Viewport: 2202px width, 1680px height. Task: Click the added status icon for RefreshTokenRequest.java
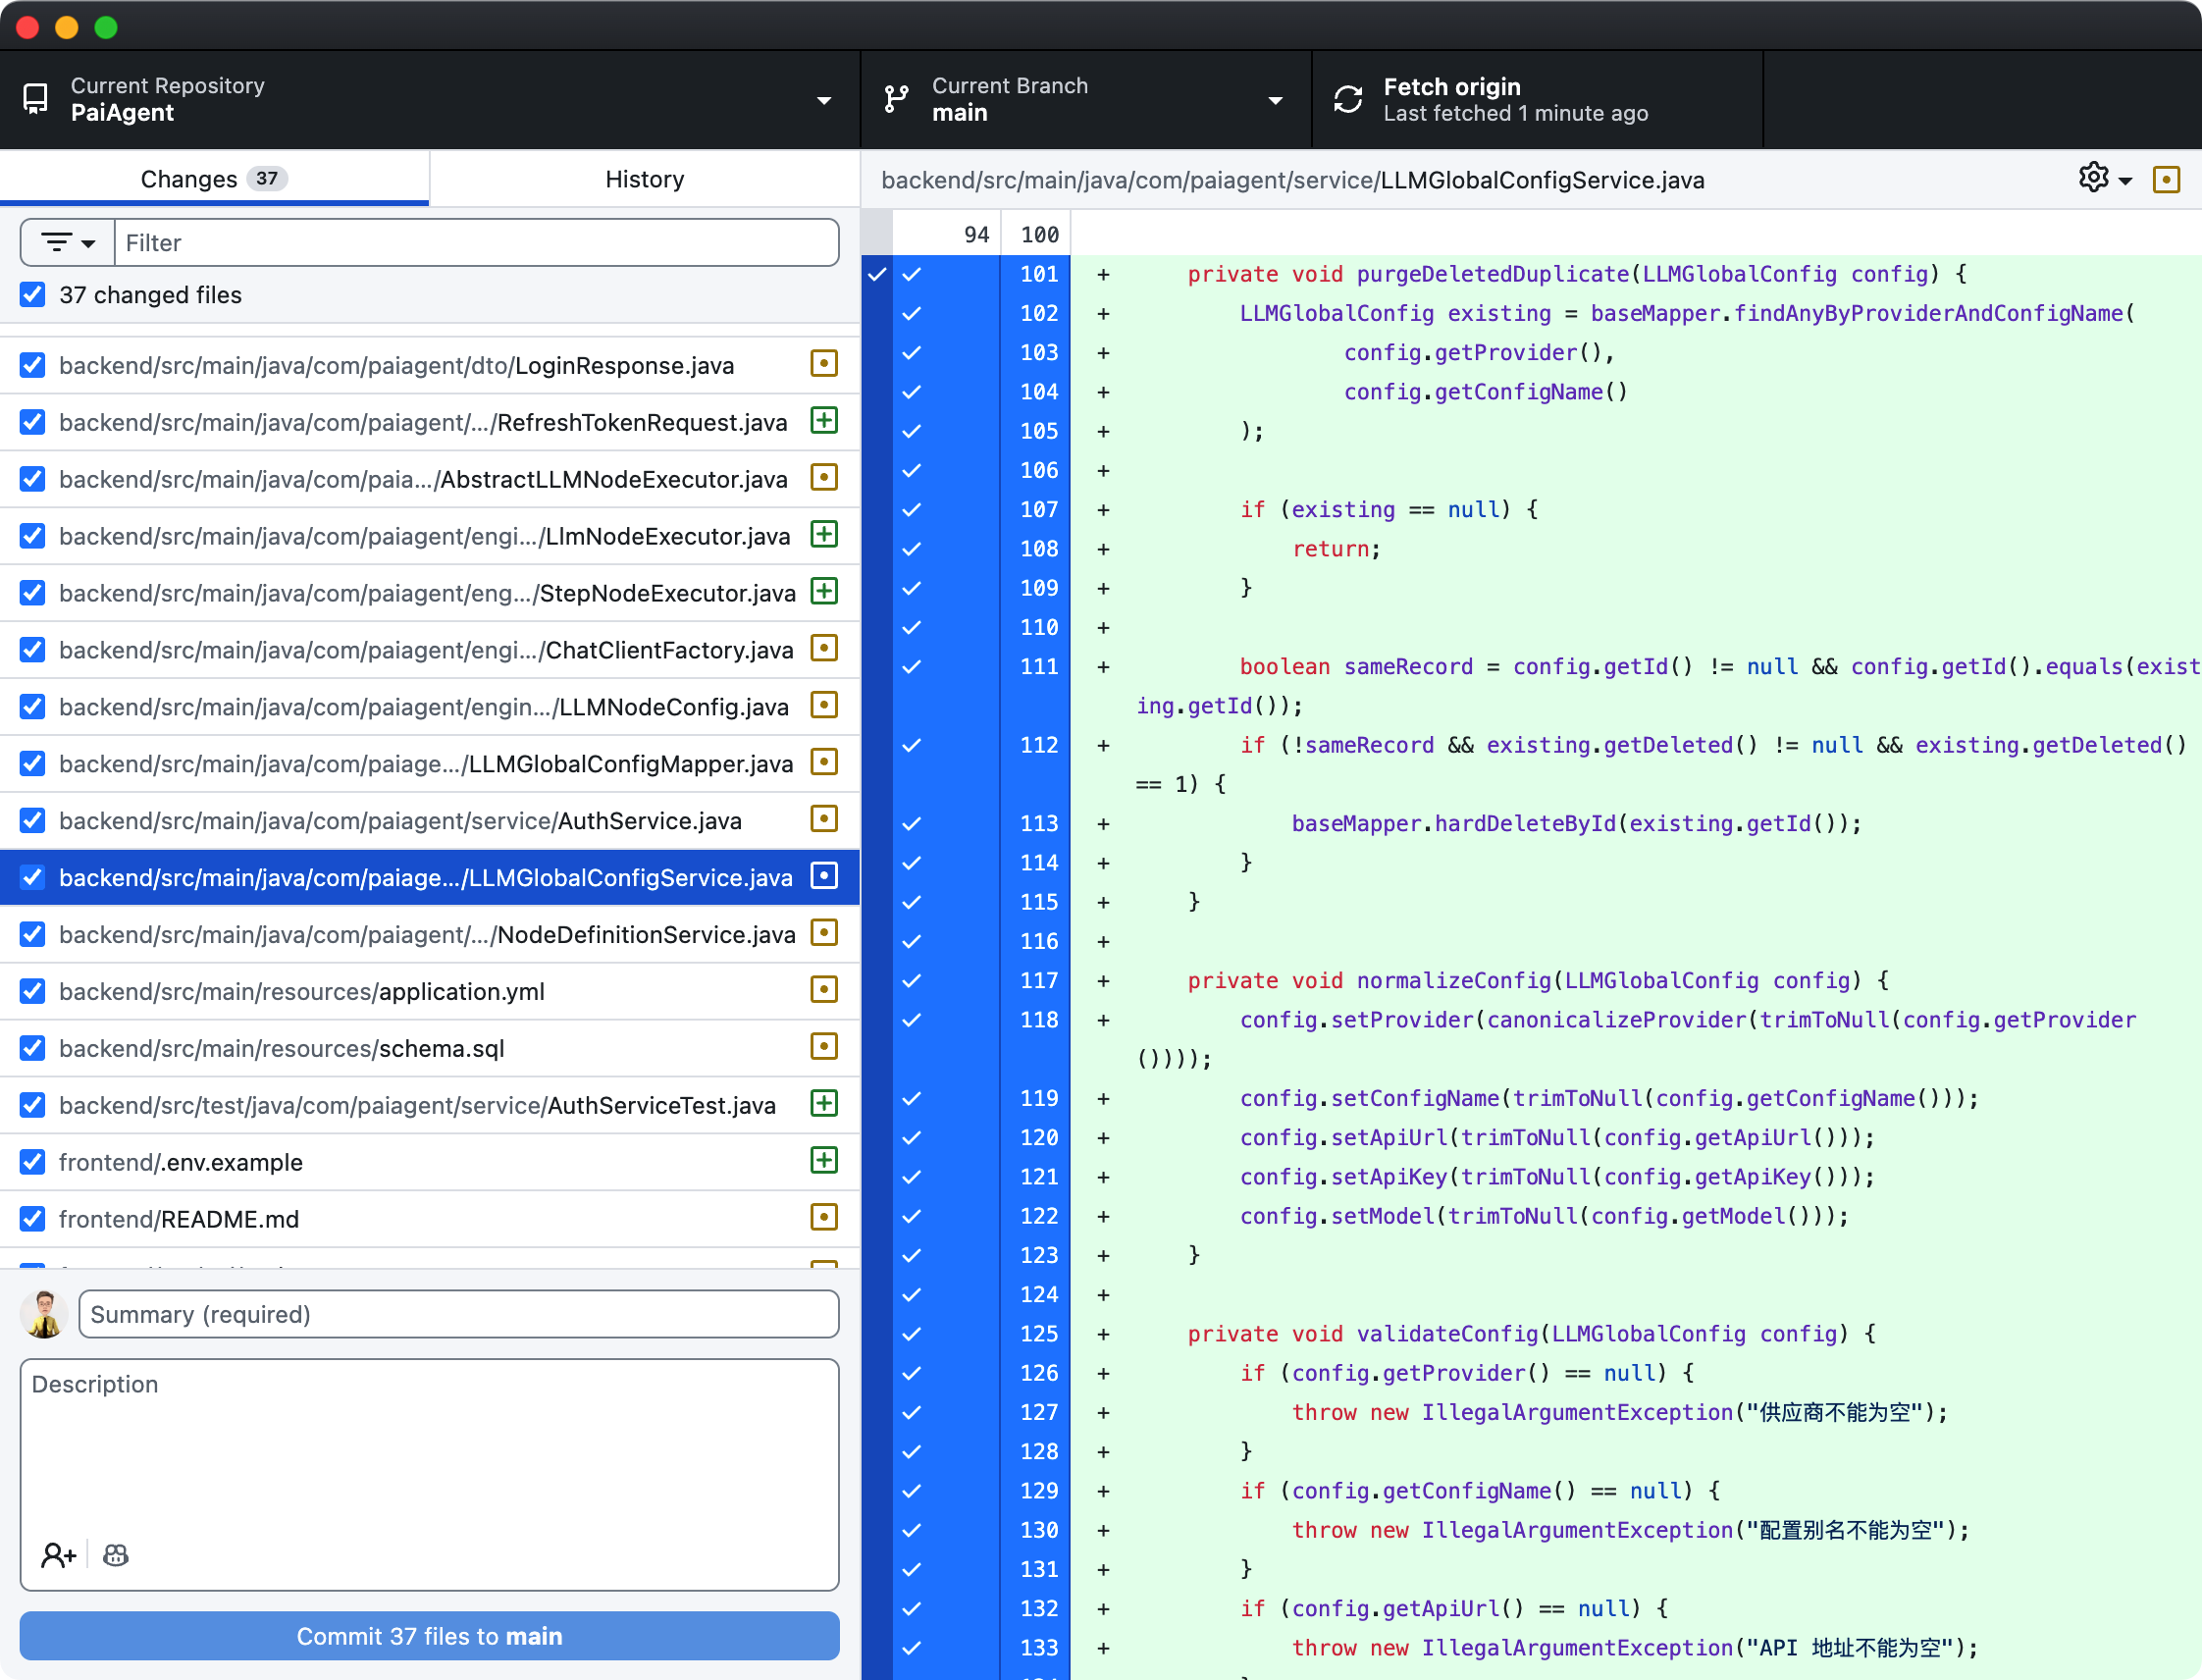tap(823, 421)
